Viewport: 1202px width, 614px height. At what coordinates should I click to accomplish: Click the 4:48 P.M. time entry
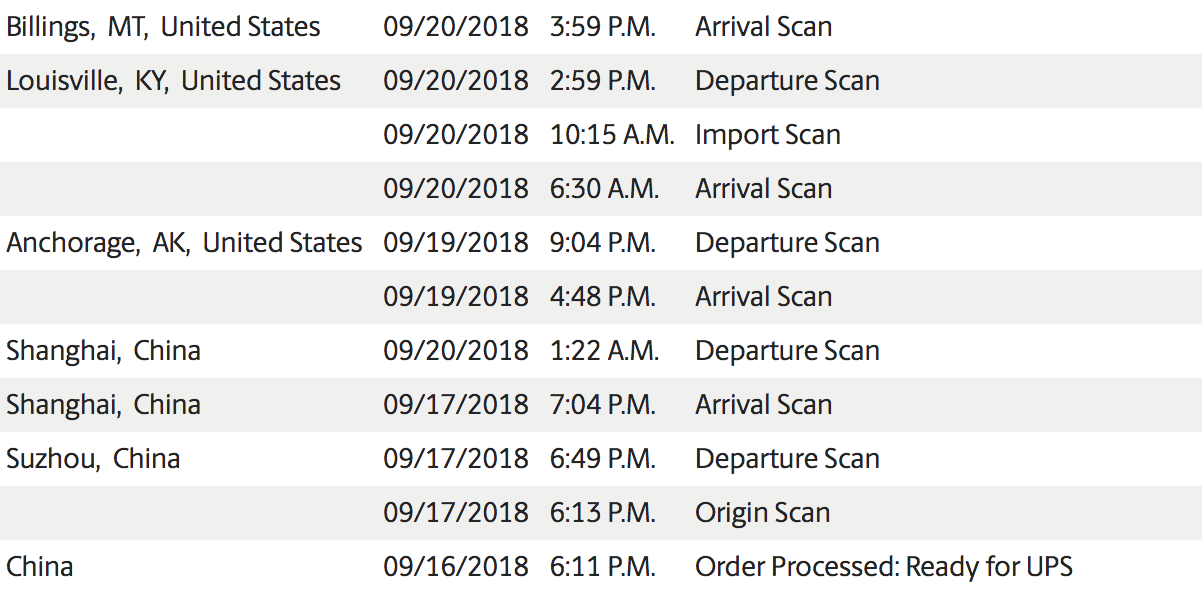[603, 297]
